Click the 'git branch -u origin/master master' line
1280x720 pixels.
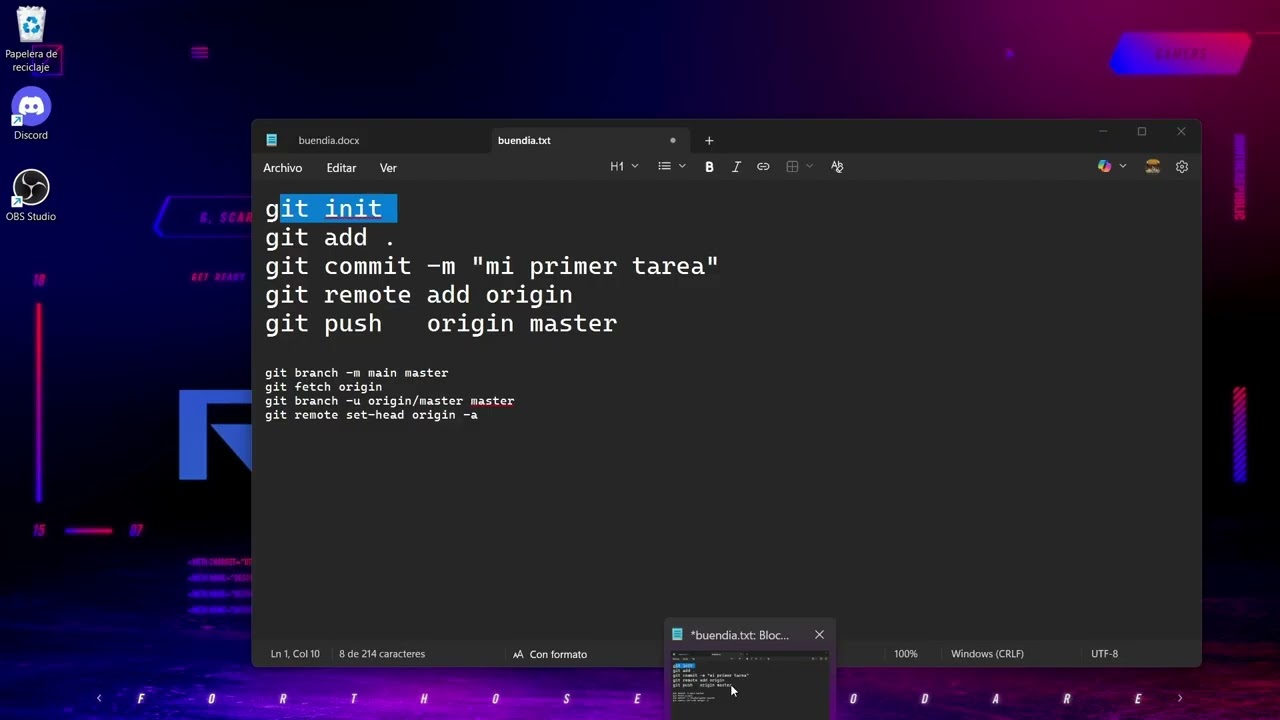tap(389, 401)
